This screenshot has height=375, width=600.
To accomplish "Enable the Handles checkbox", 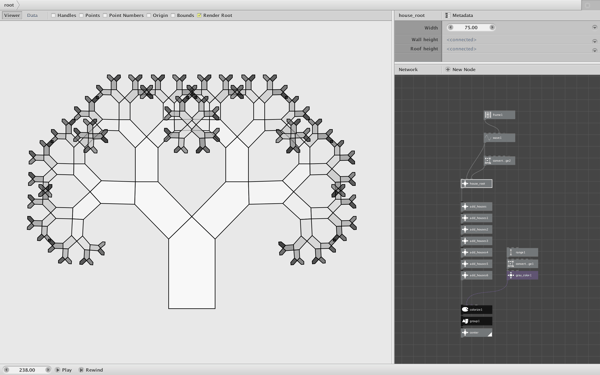I will pos(54,15).
